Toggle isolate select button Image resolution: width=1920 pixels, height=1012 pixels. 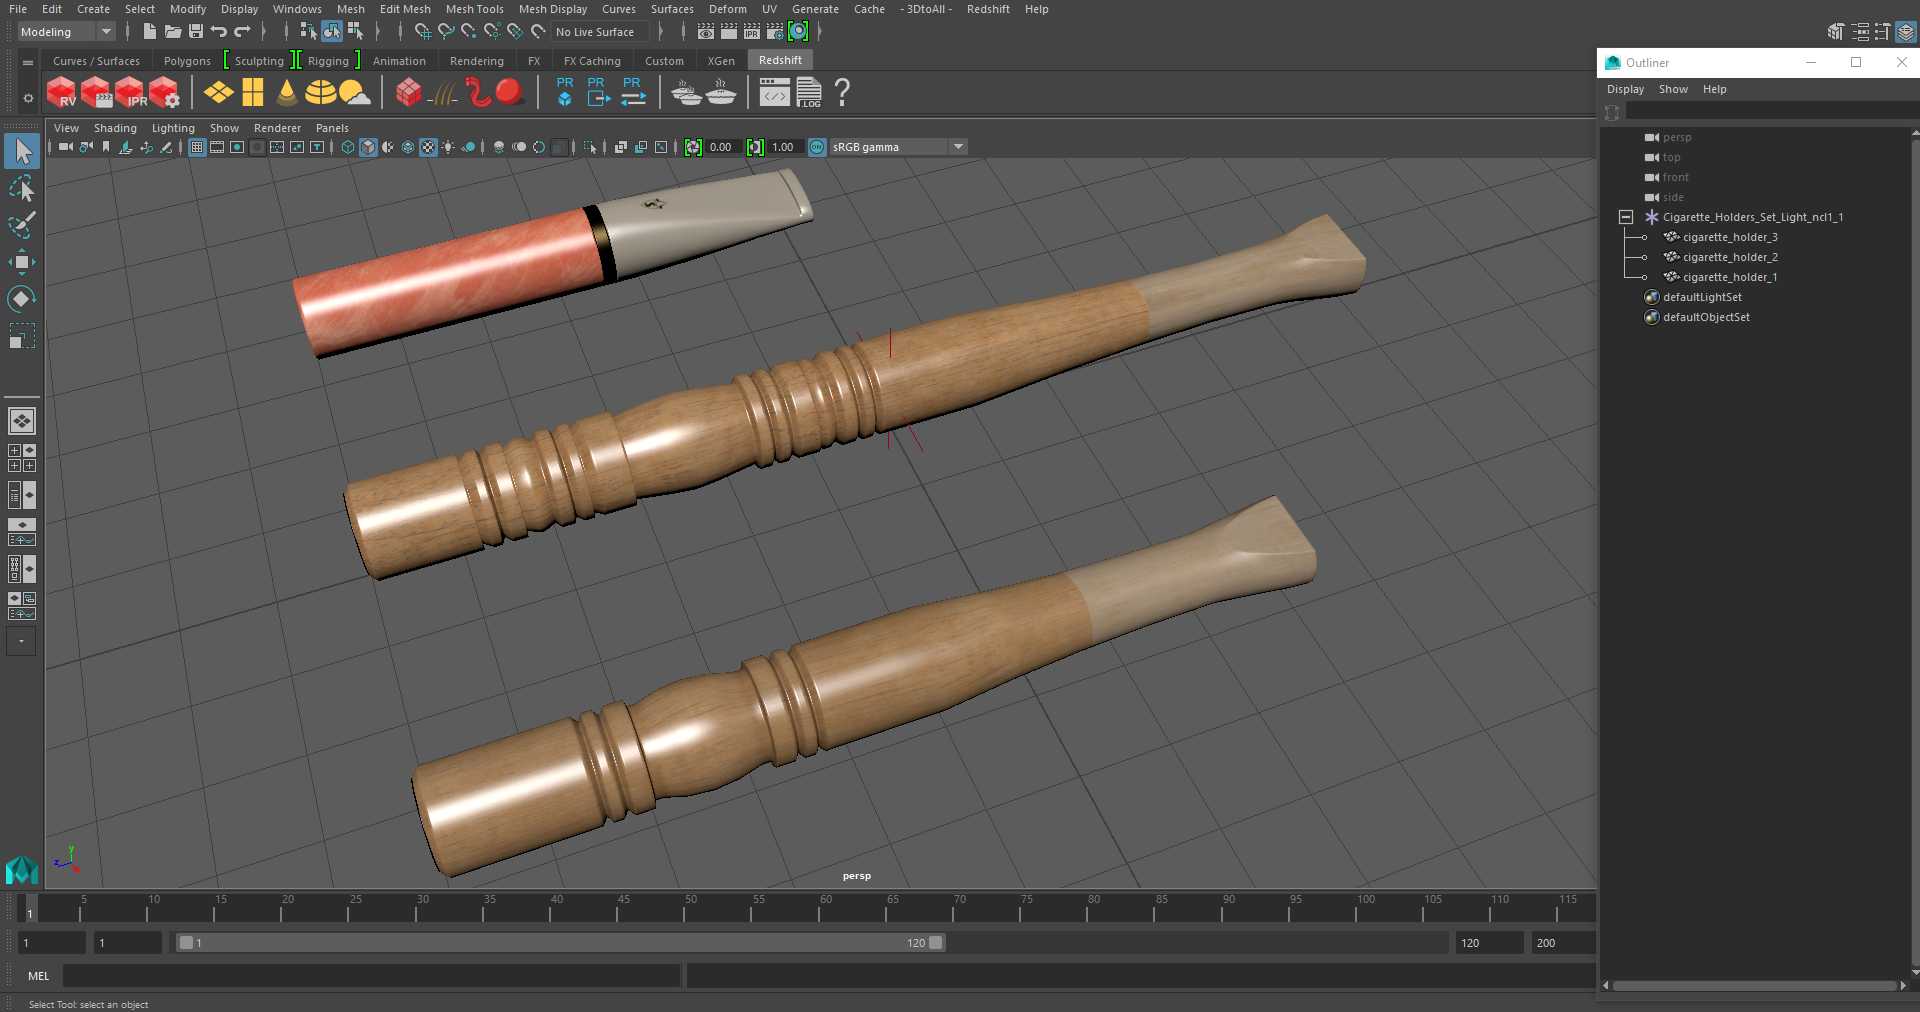click(590, 147)
